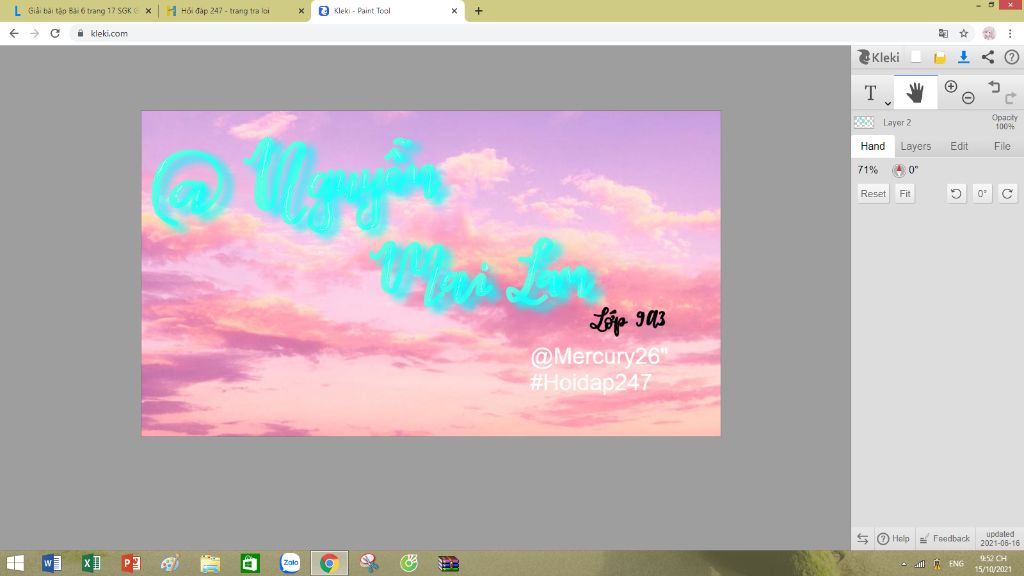Screen dimensions: 1024x576
Task: Undo the last action in Kleki
Action: [x=994, y=86]
